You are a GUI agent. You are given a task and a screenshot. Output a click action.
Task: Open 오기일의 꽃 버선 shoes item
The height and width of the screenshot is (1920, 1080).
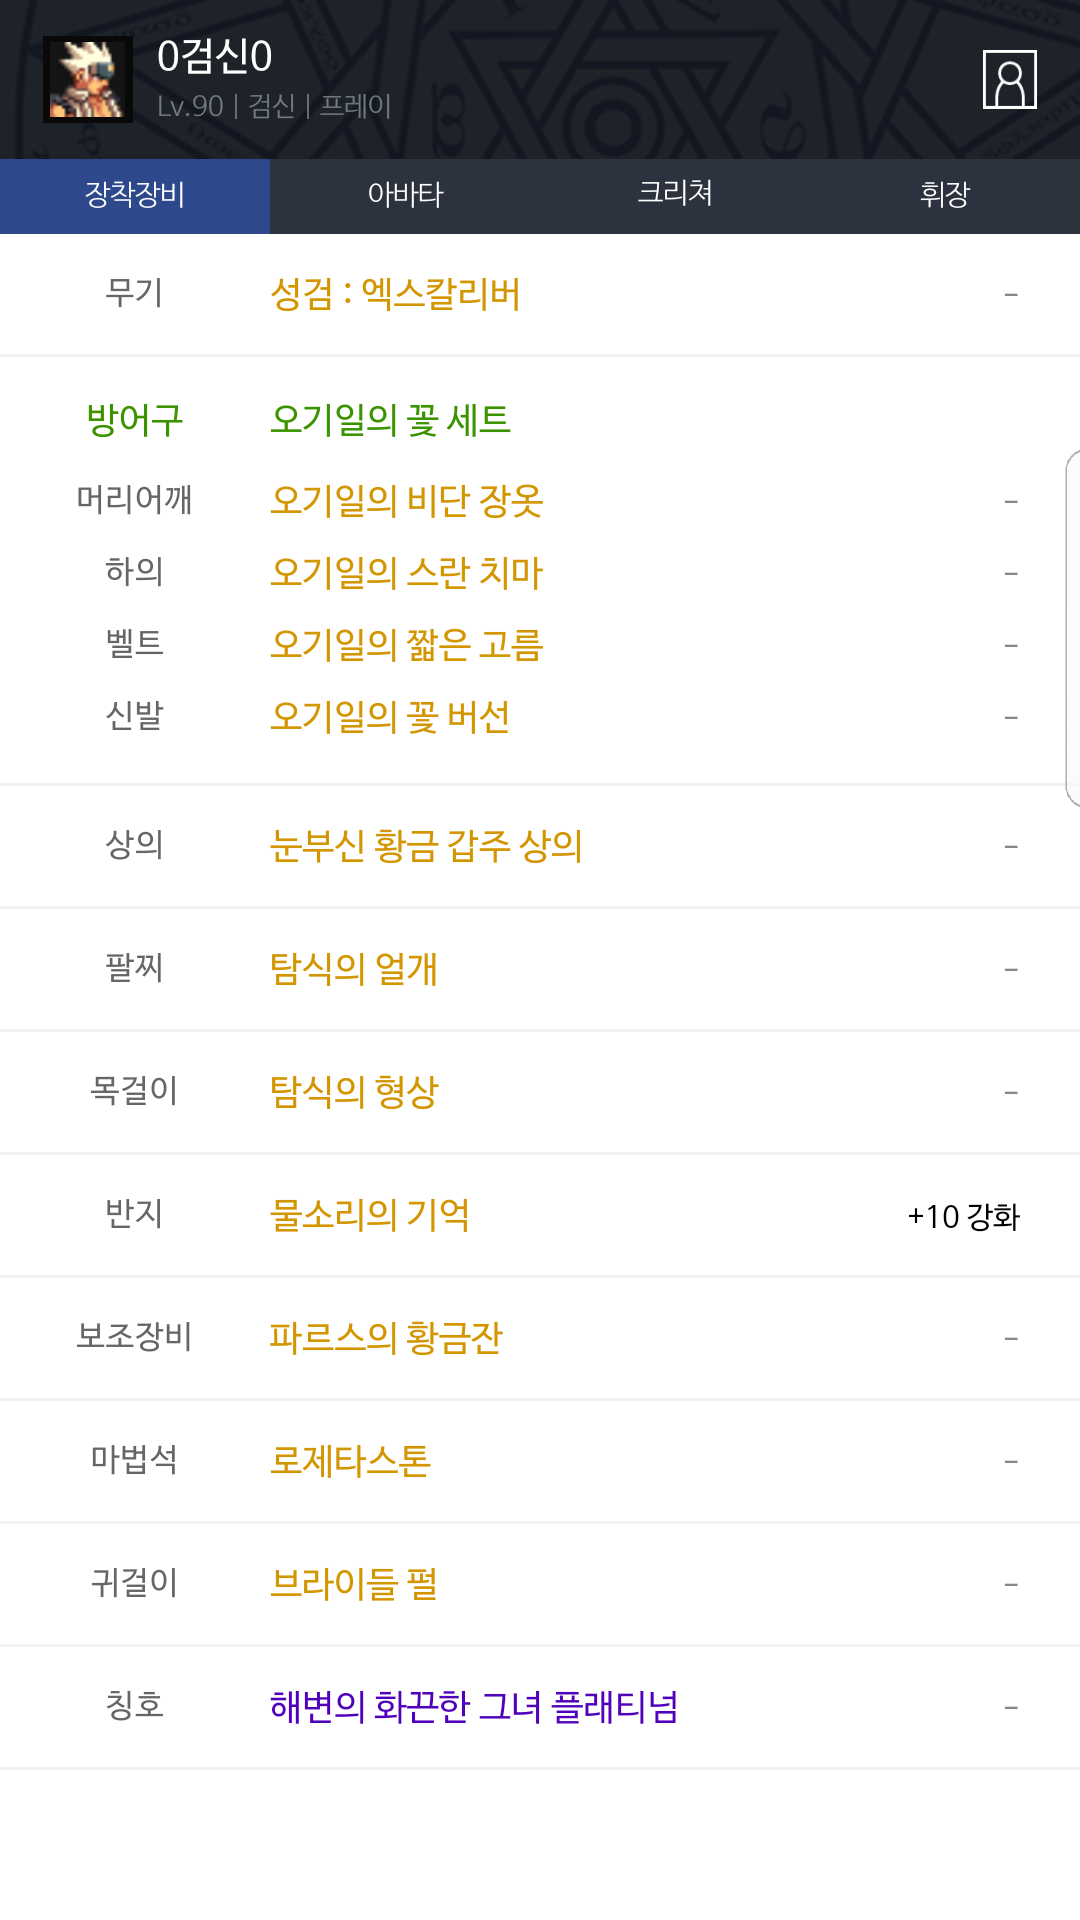pyautogui.click(x=390, y=717)
